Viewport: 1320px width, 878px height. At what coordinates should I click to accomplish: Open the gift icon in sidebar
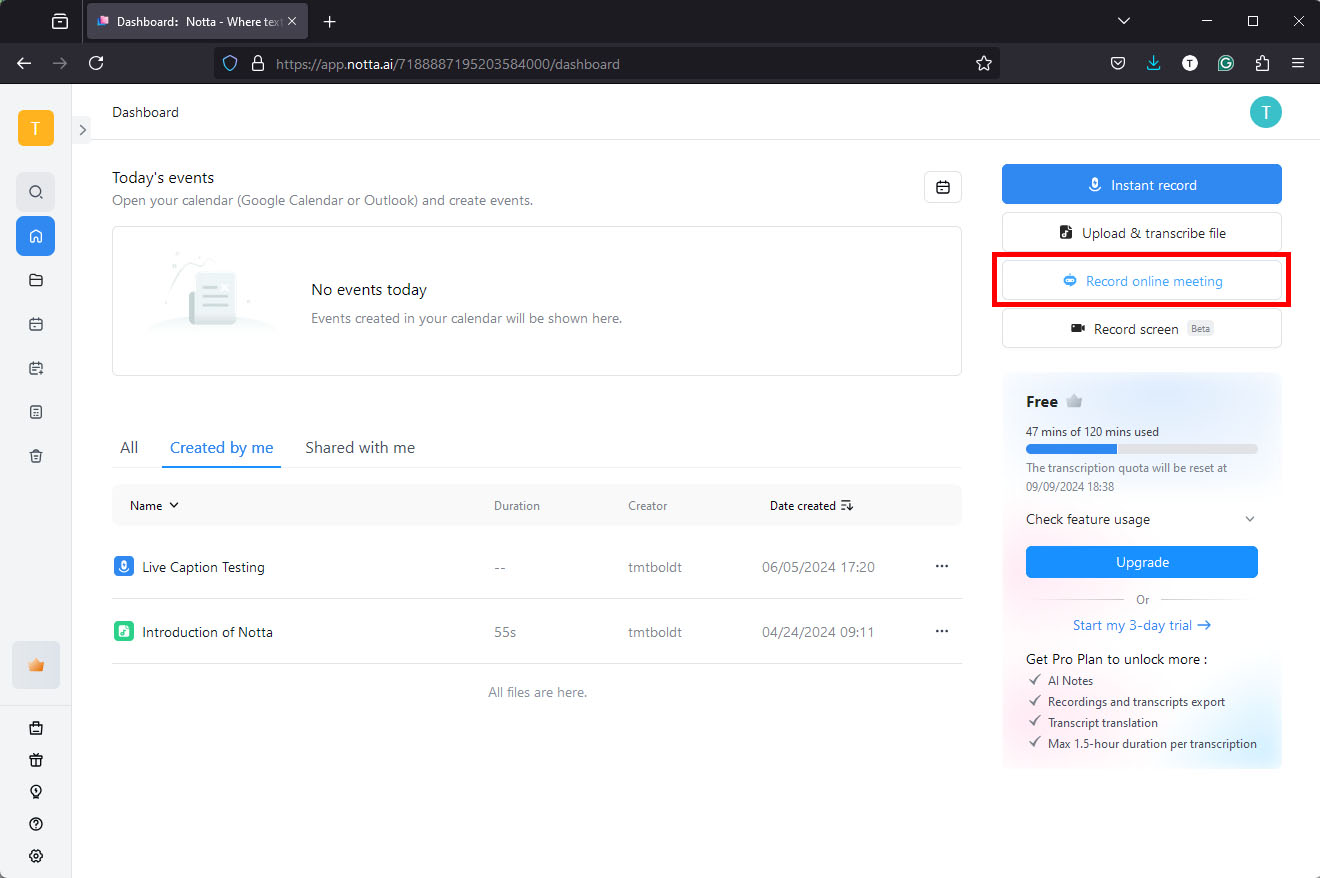coord(36,760)
